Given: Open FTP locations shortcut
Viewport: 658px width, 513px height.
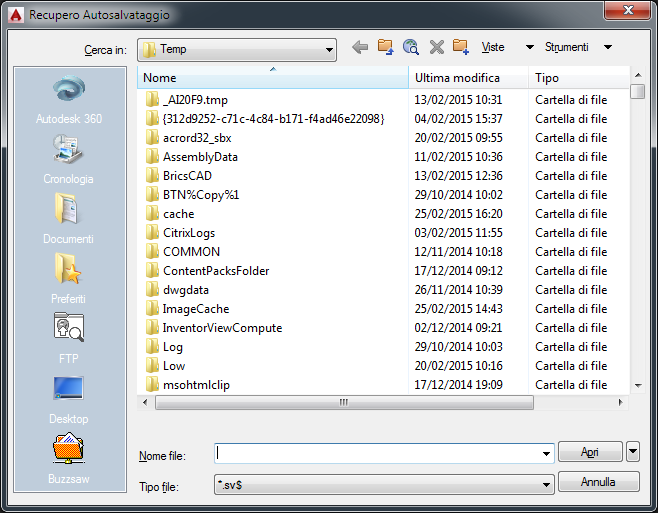Looking at the screenshot, I should [68, 339].
